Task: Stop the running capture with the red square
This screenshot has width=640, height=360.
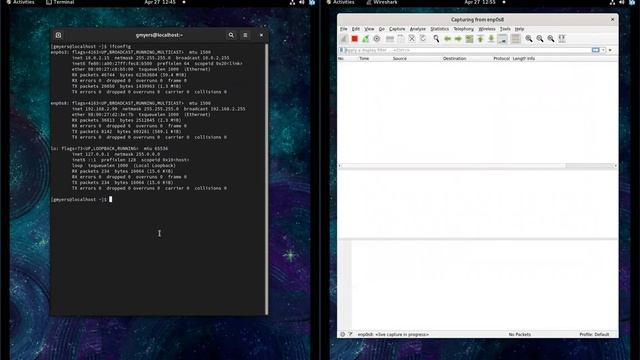Action: tap(355, 39)
